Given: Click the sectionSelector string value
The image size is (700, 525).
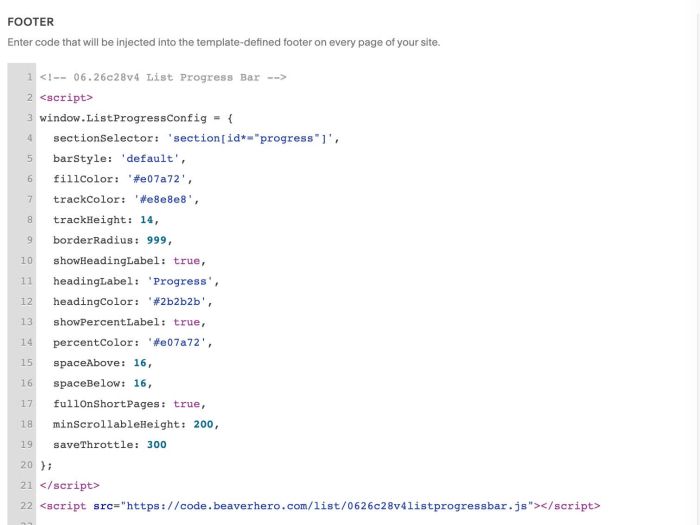Looking at the screenshot, I should [250, 138].
